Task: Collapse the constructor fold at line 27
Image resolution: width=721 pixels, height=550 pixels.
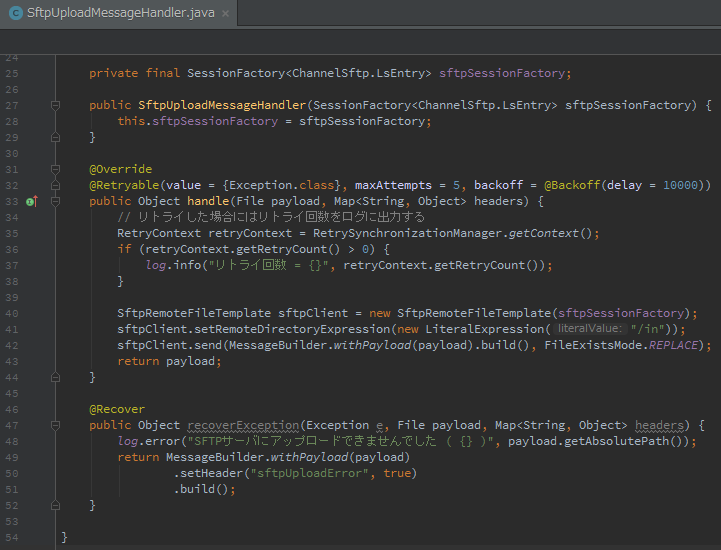Action: [55, 106]
